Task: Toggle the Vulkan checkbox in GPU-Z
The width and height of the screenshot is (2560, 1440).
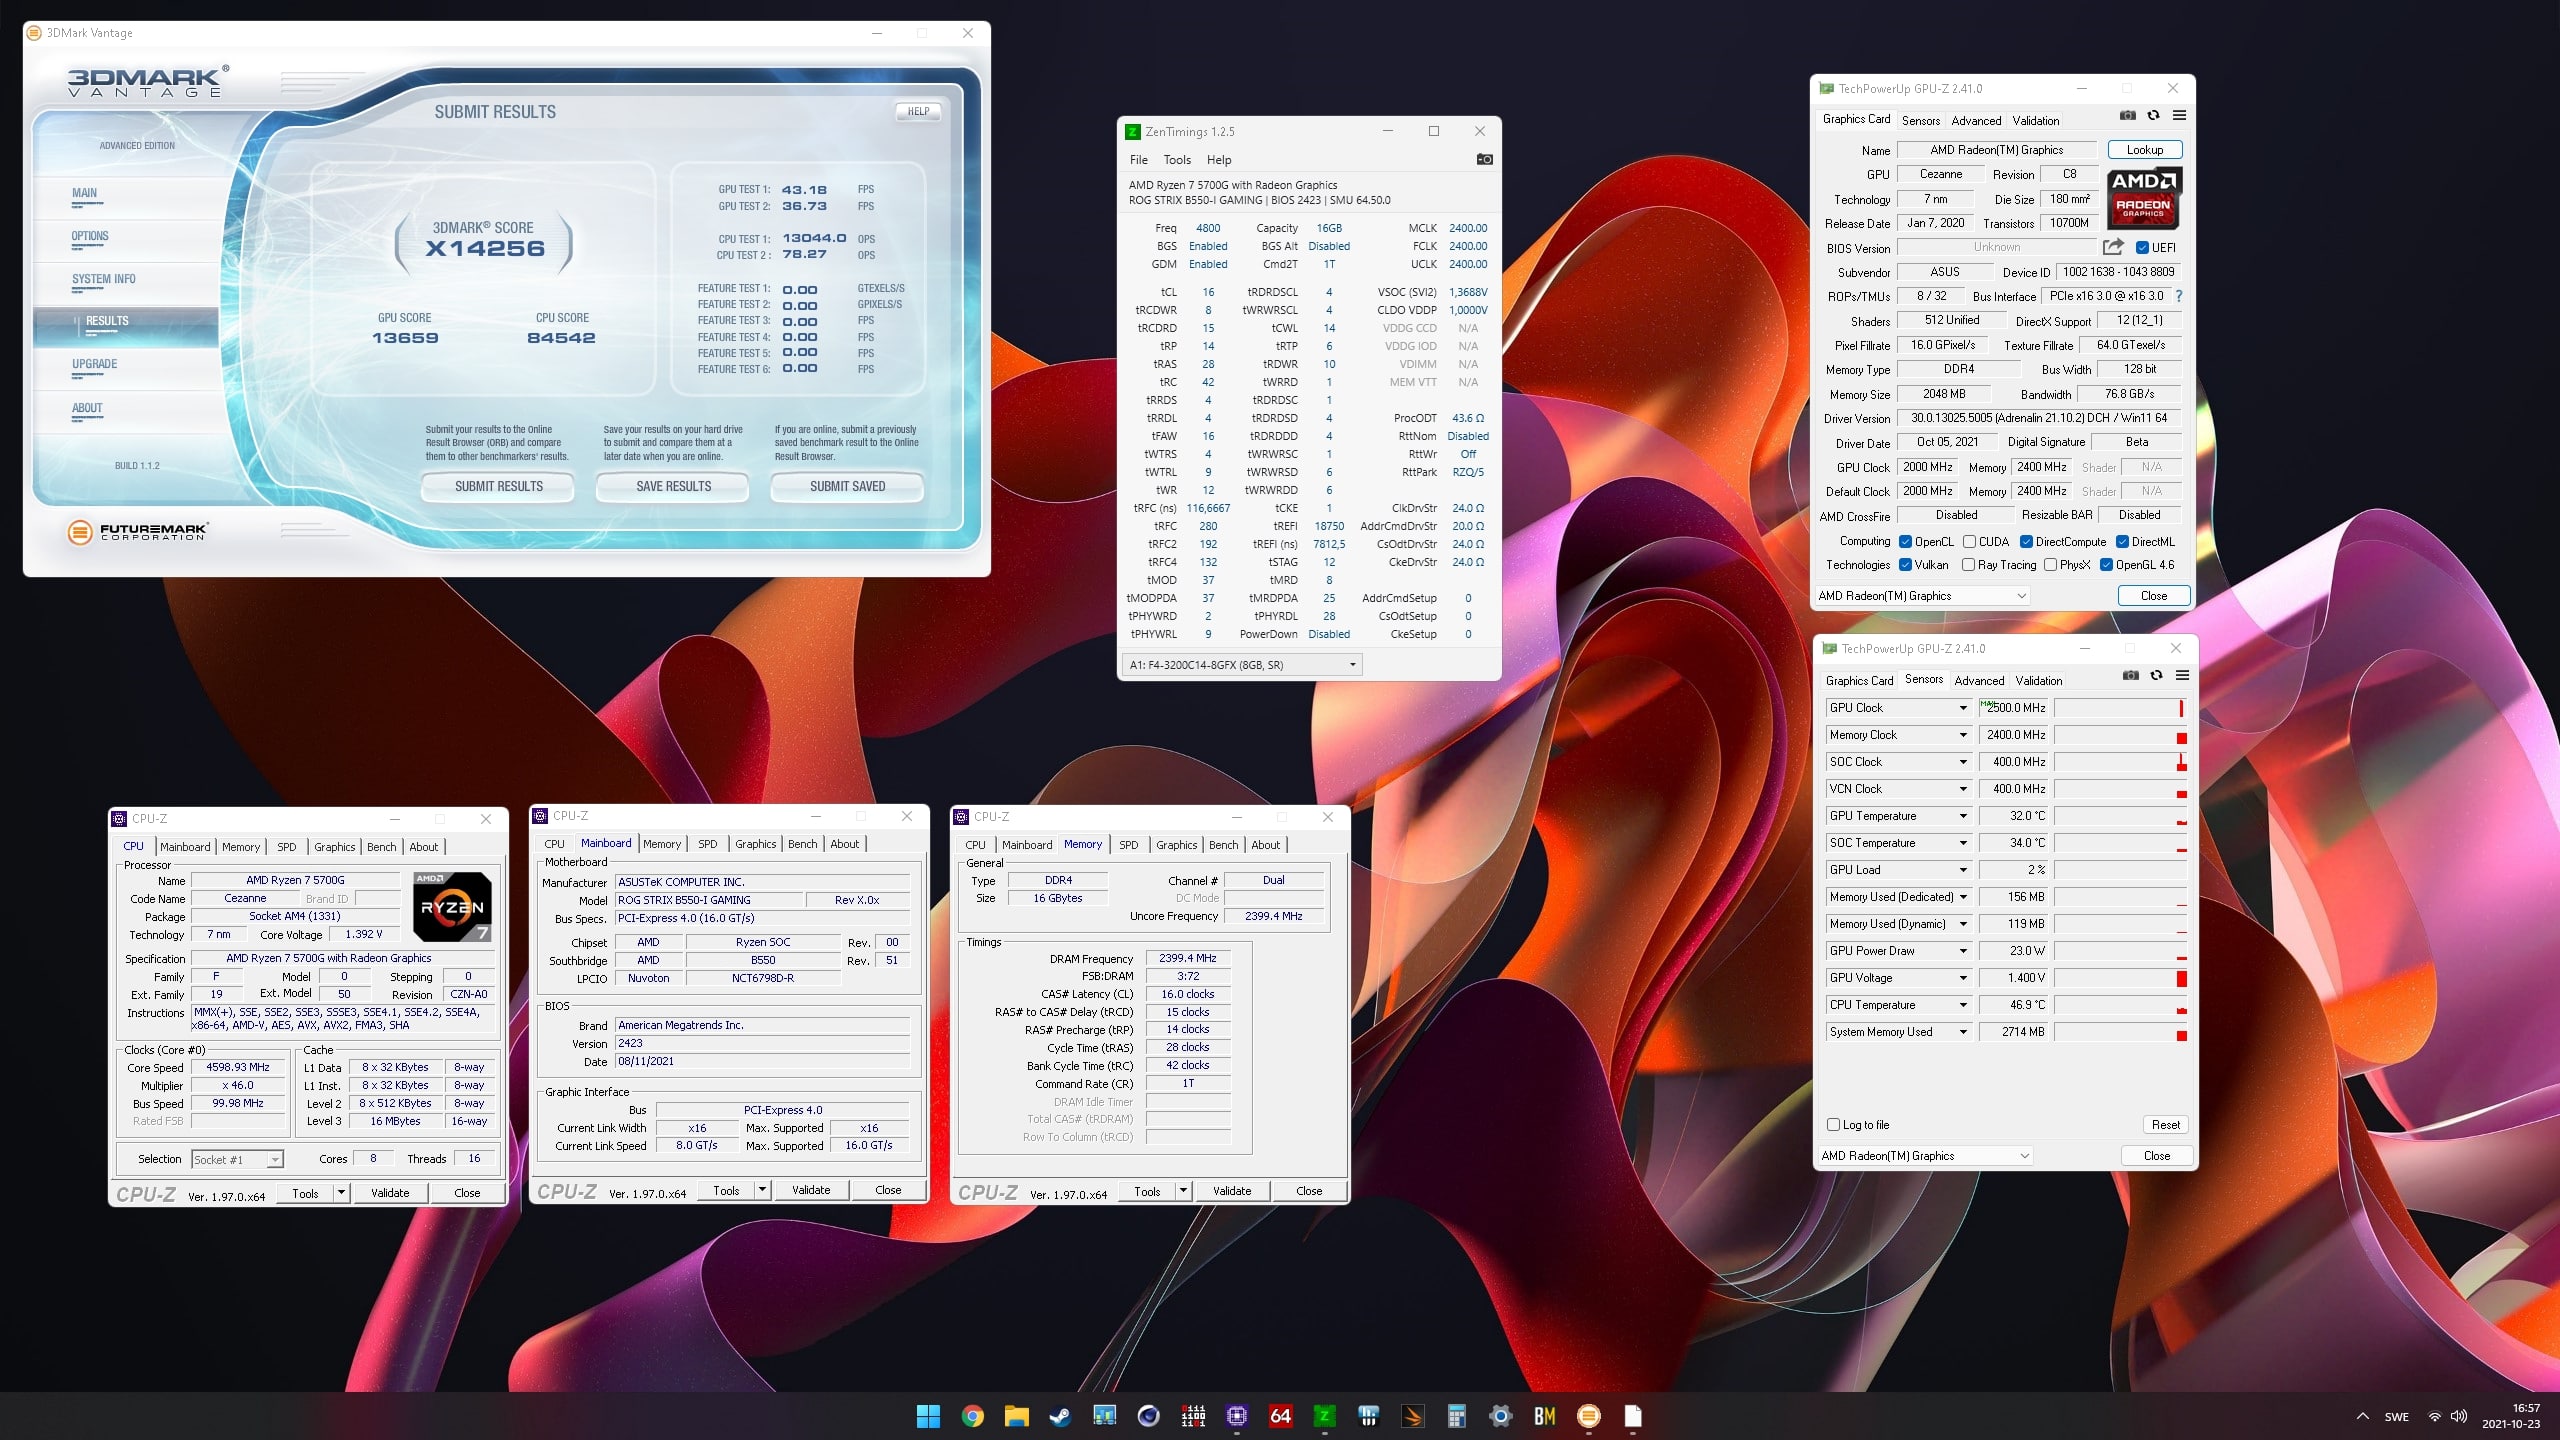Action: coord(1905,565)
